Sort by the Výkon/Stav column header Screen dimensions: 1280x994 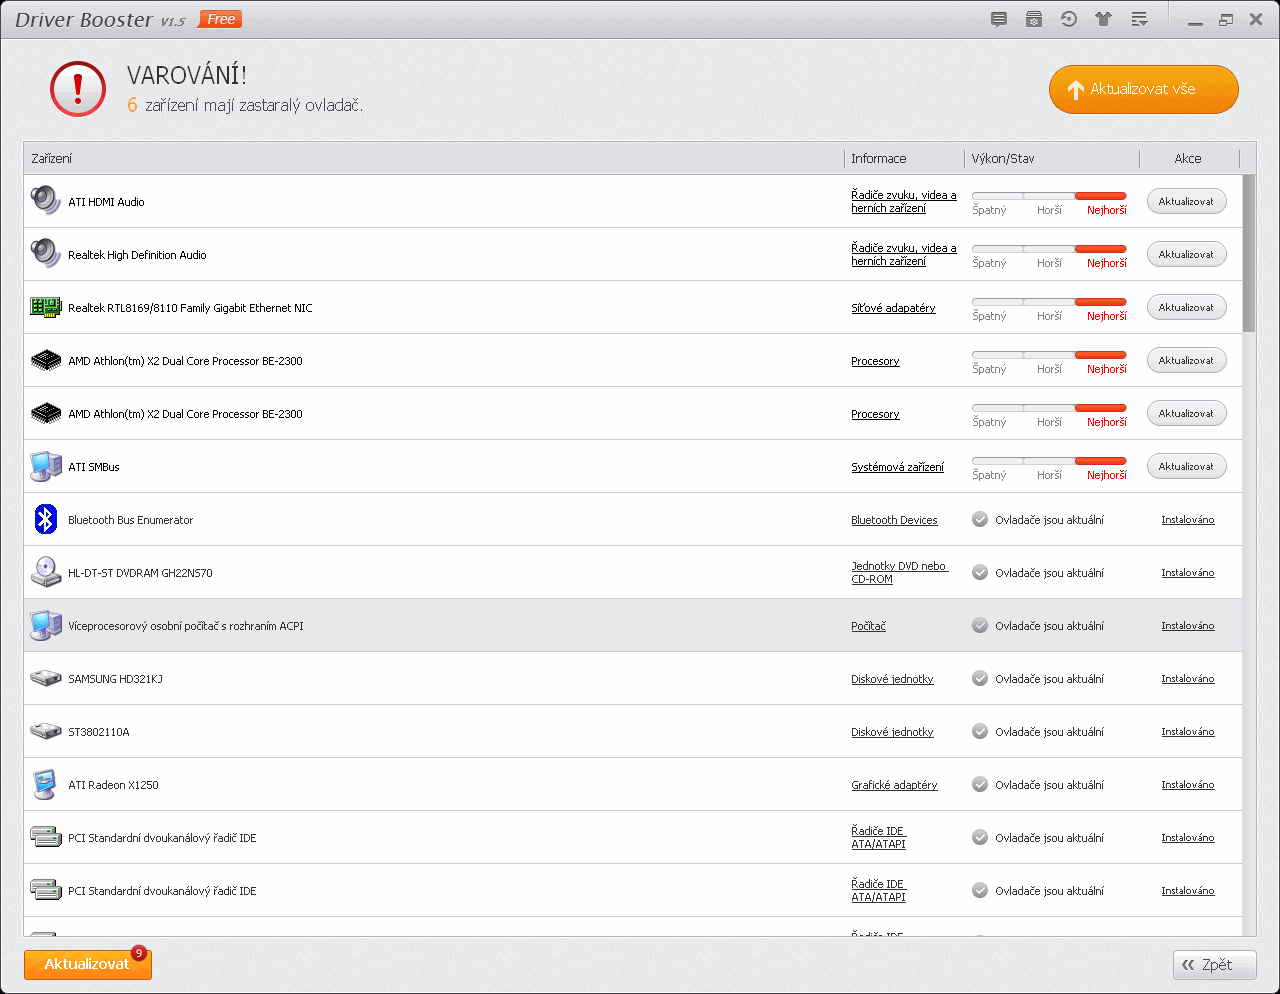[1052, 158]
